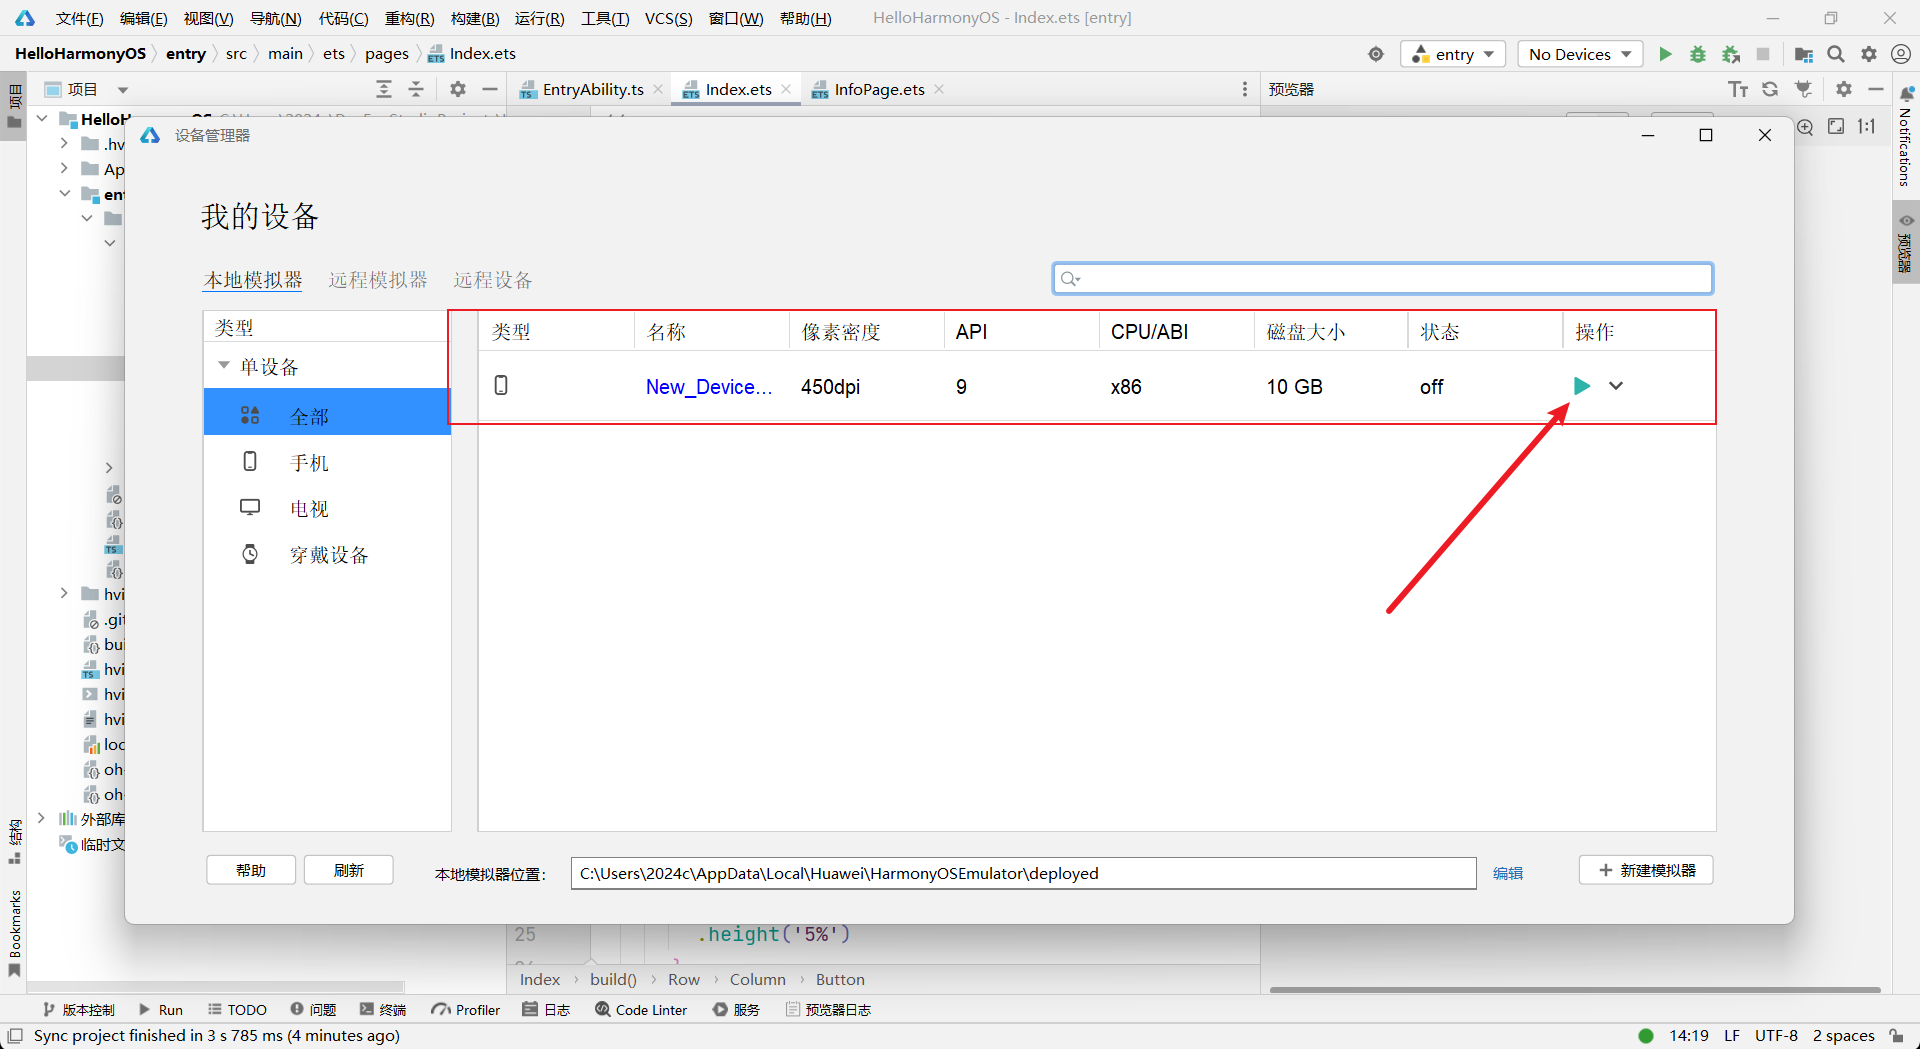Open the 终端 tool window
Viewport: 1920px width, 1049px height.
coord(383,1010)
